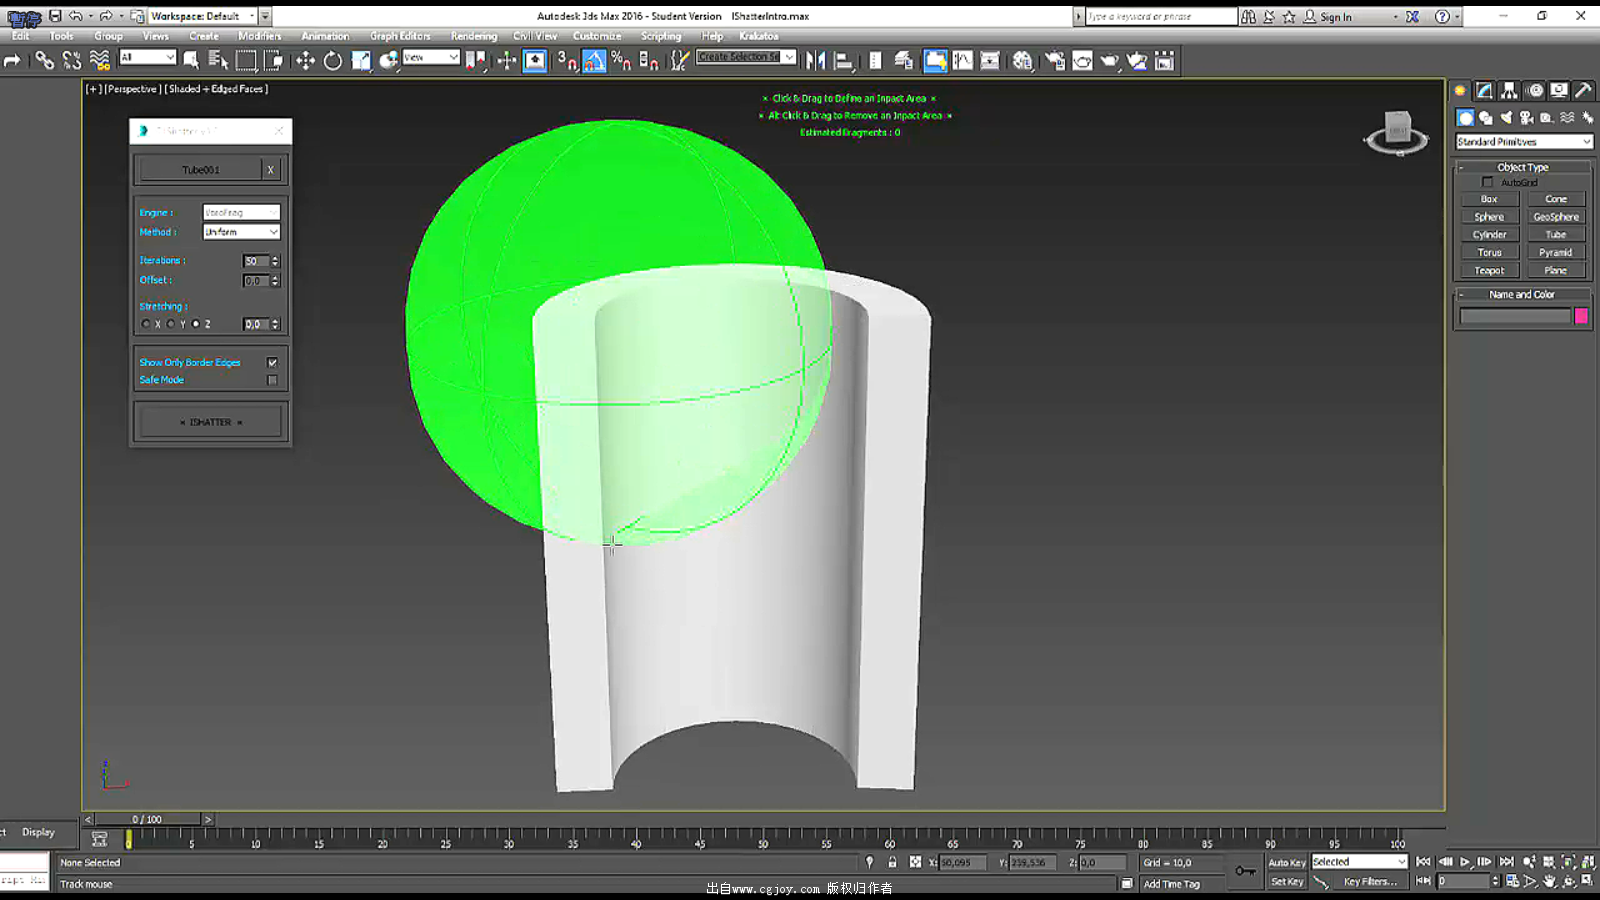Screen dimensions: 1600x900
Task: Open the Workspace Default dropdown
Action: pyautogui.click(x=203, y=16)
